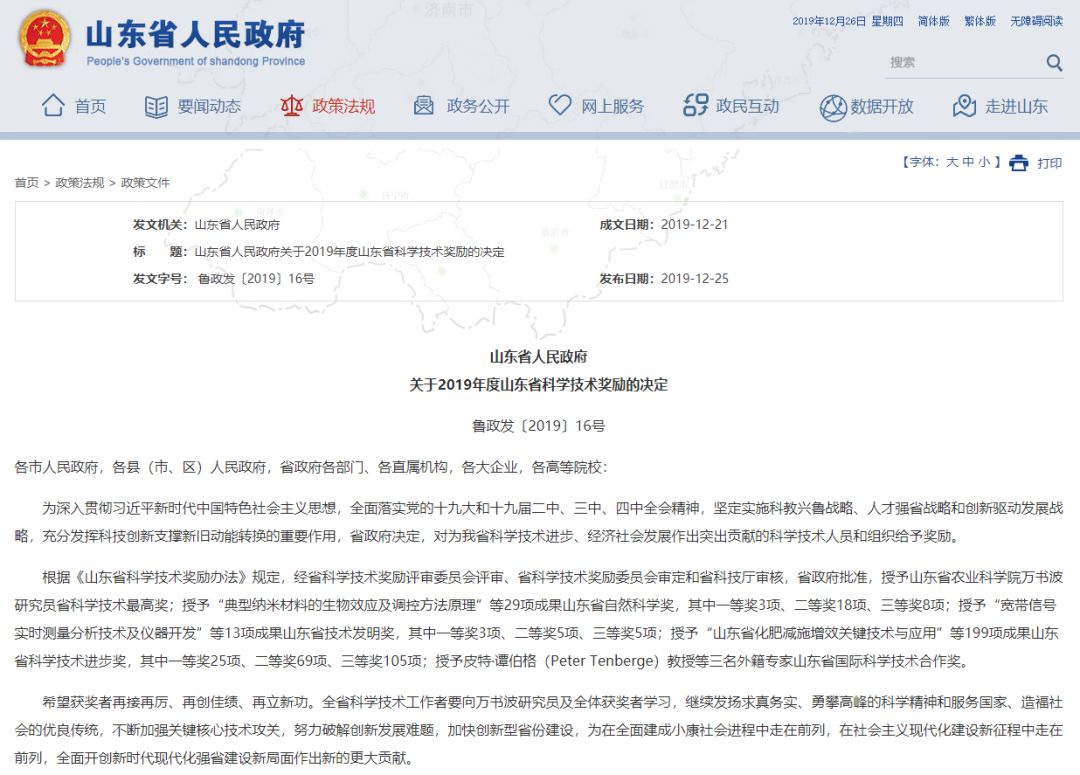The image size is (1080, 775).
Task: Click the printer icon
Action: [1019, 163]
